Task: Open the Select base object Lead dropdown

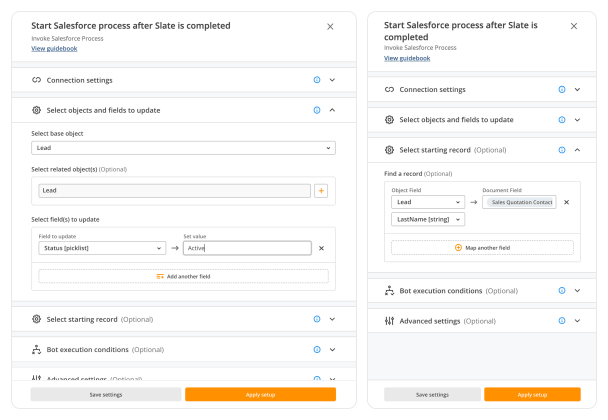Action: (x=183, y=148)
